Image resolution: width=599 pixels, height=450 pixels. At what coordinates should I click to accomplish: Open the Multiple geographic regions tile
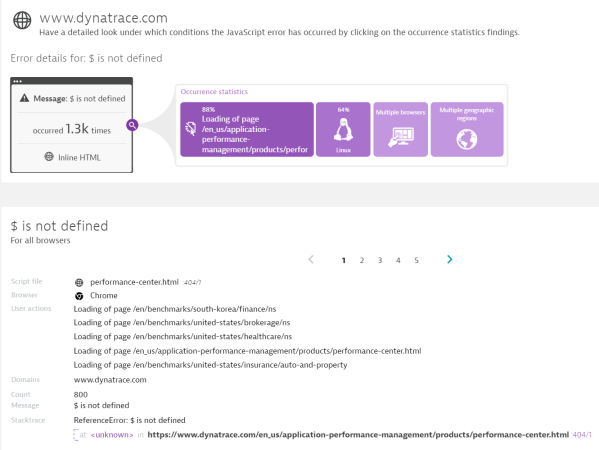(x=467, y=129)
